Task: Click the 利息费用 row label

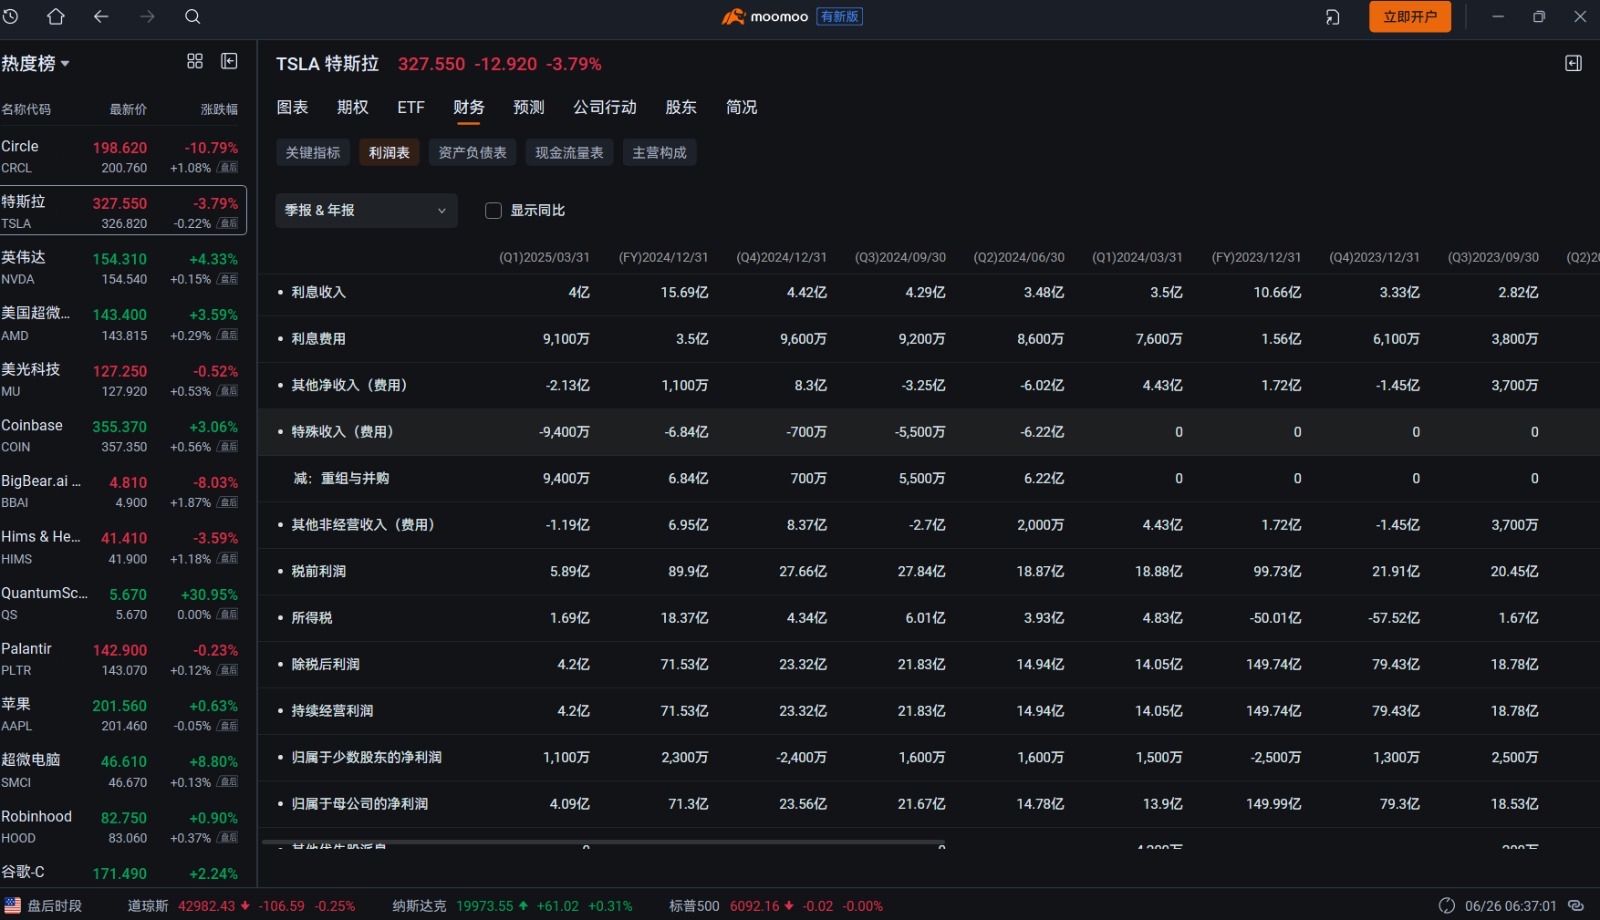Action: pyautogui.click(x=318, y=339)
